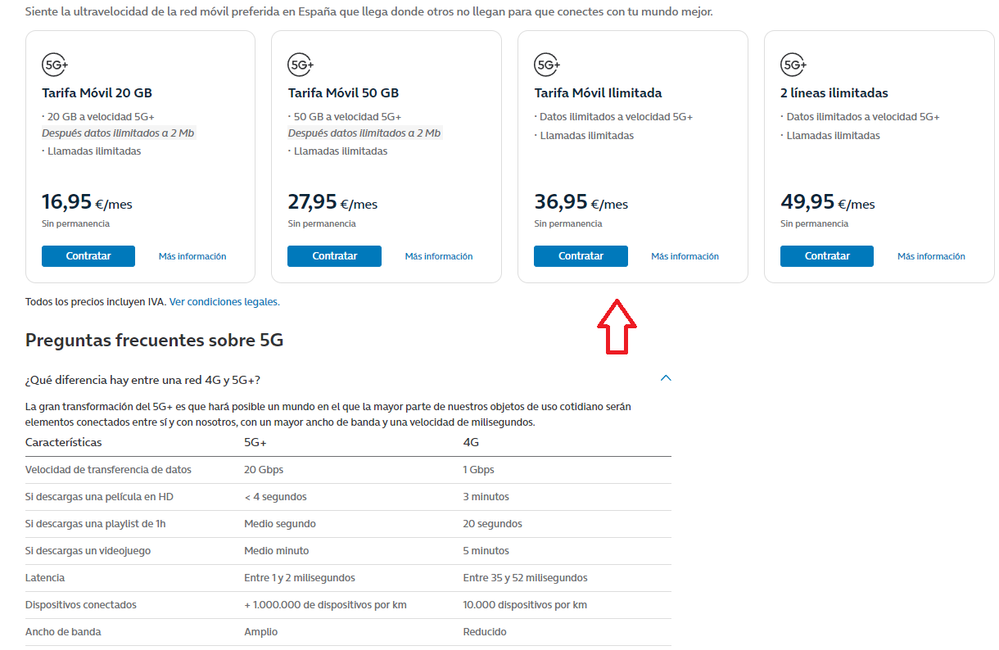Collapse the 4G vs 5G+ question chevron

pyautogui.click(x=666, y=378)
